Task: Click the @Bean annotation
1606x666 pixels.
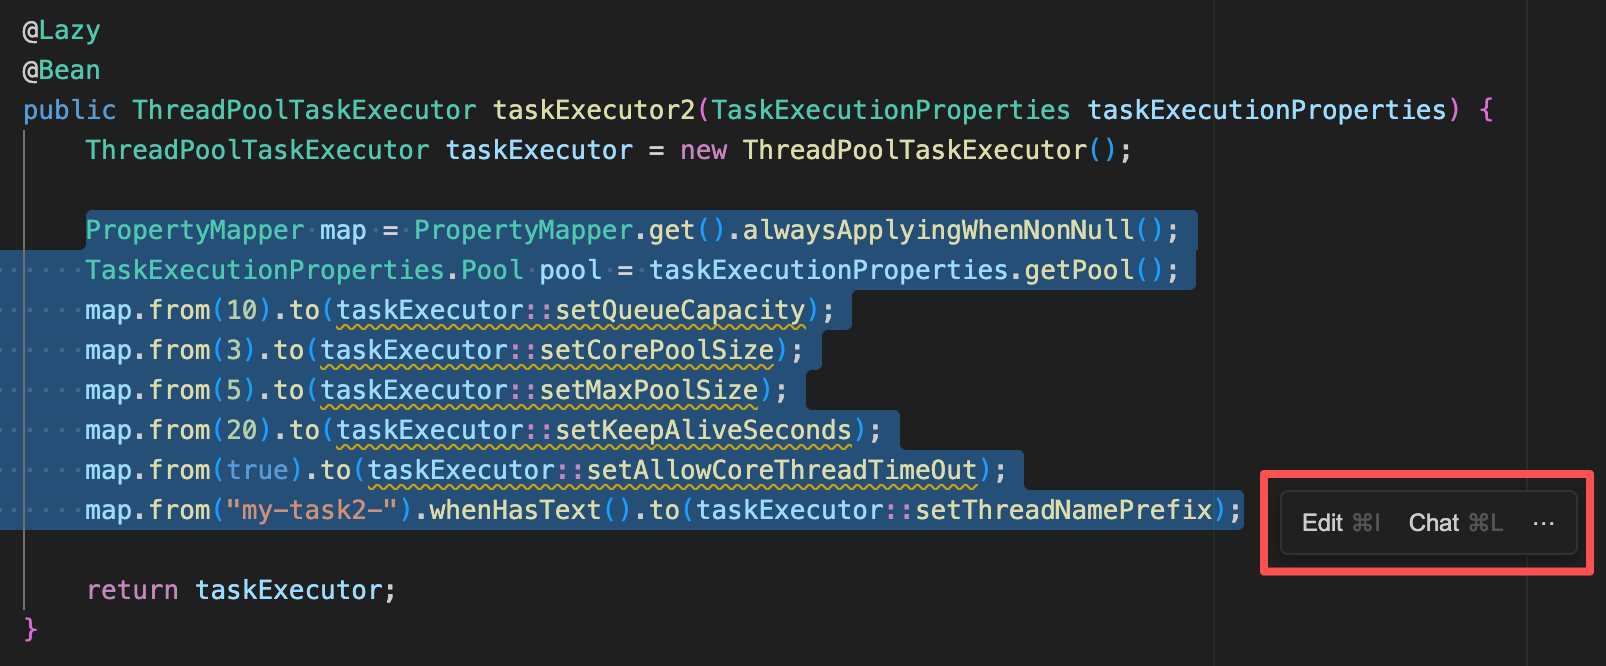Action: (x=61, y=71)
